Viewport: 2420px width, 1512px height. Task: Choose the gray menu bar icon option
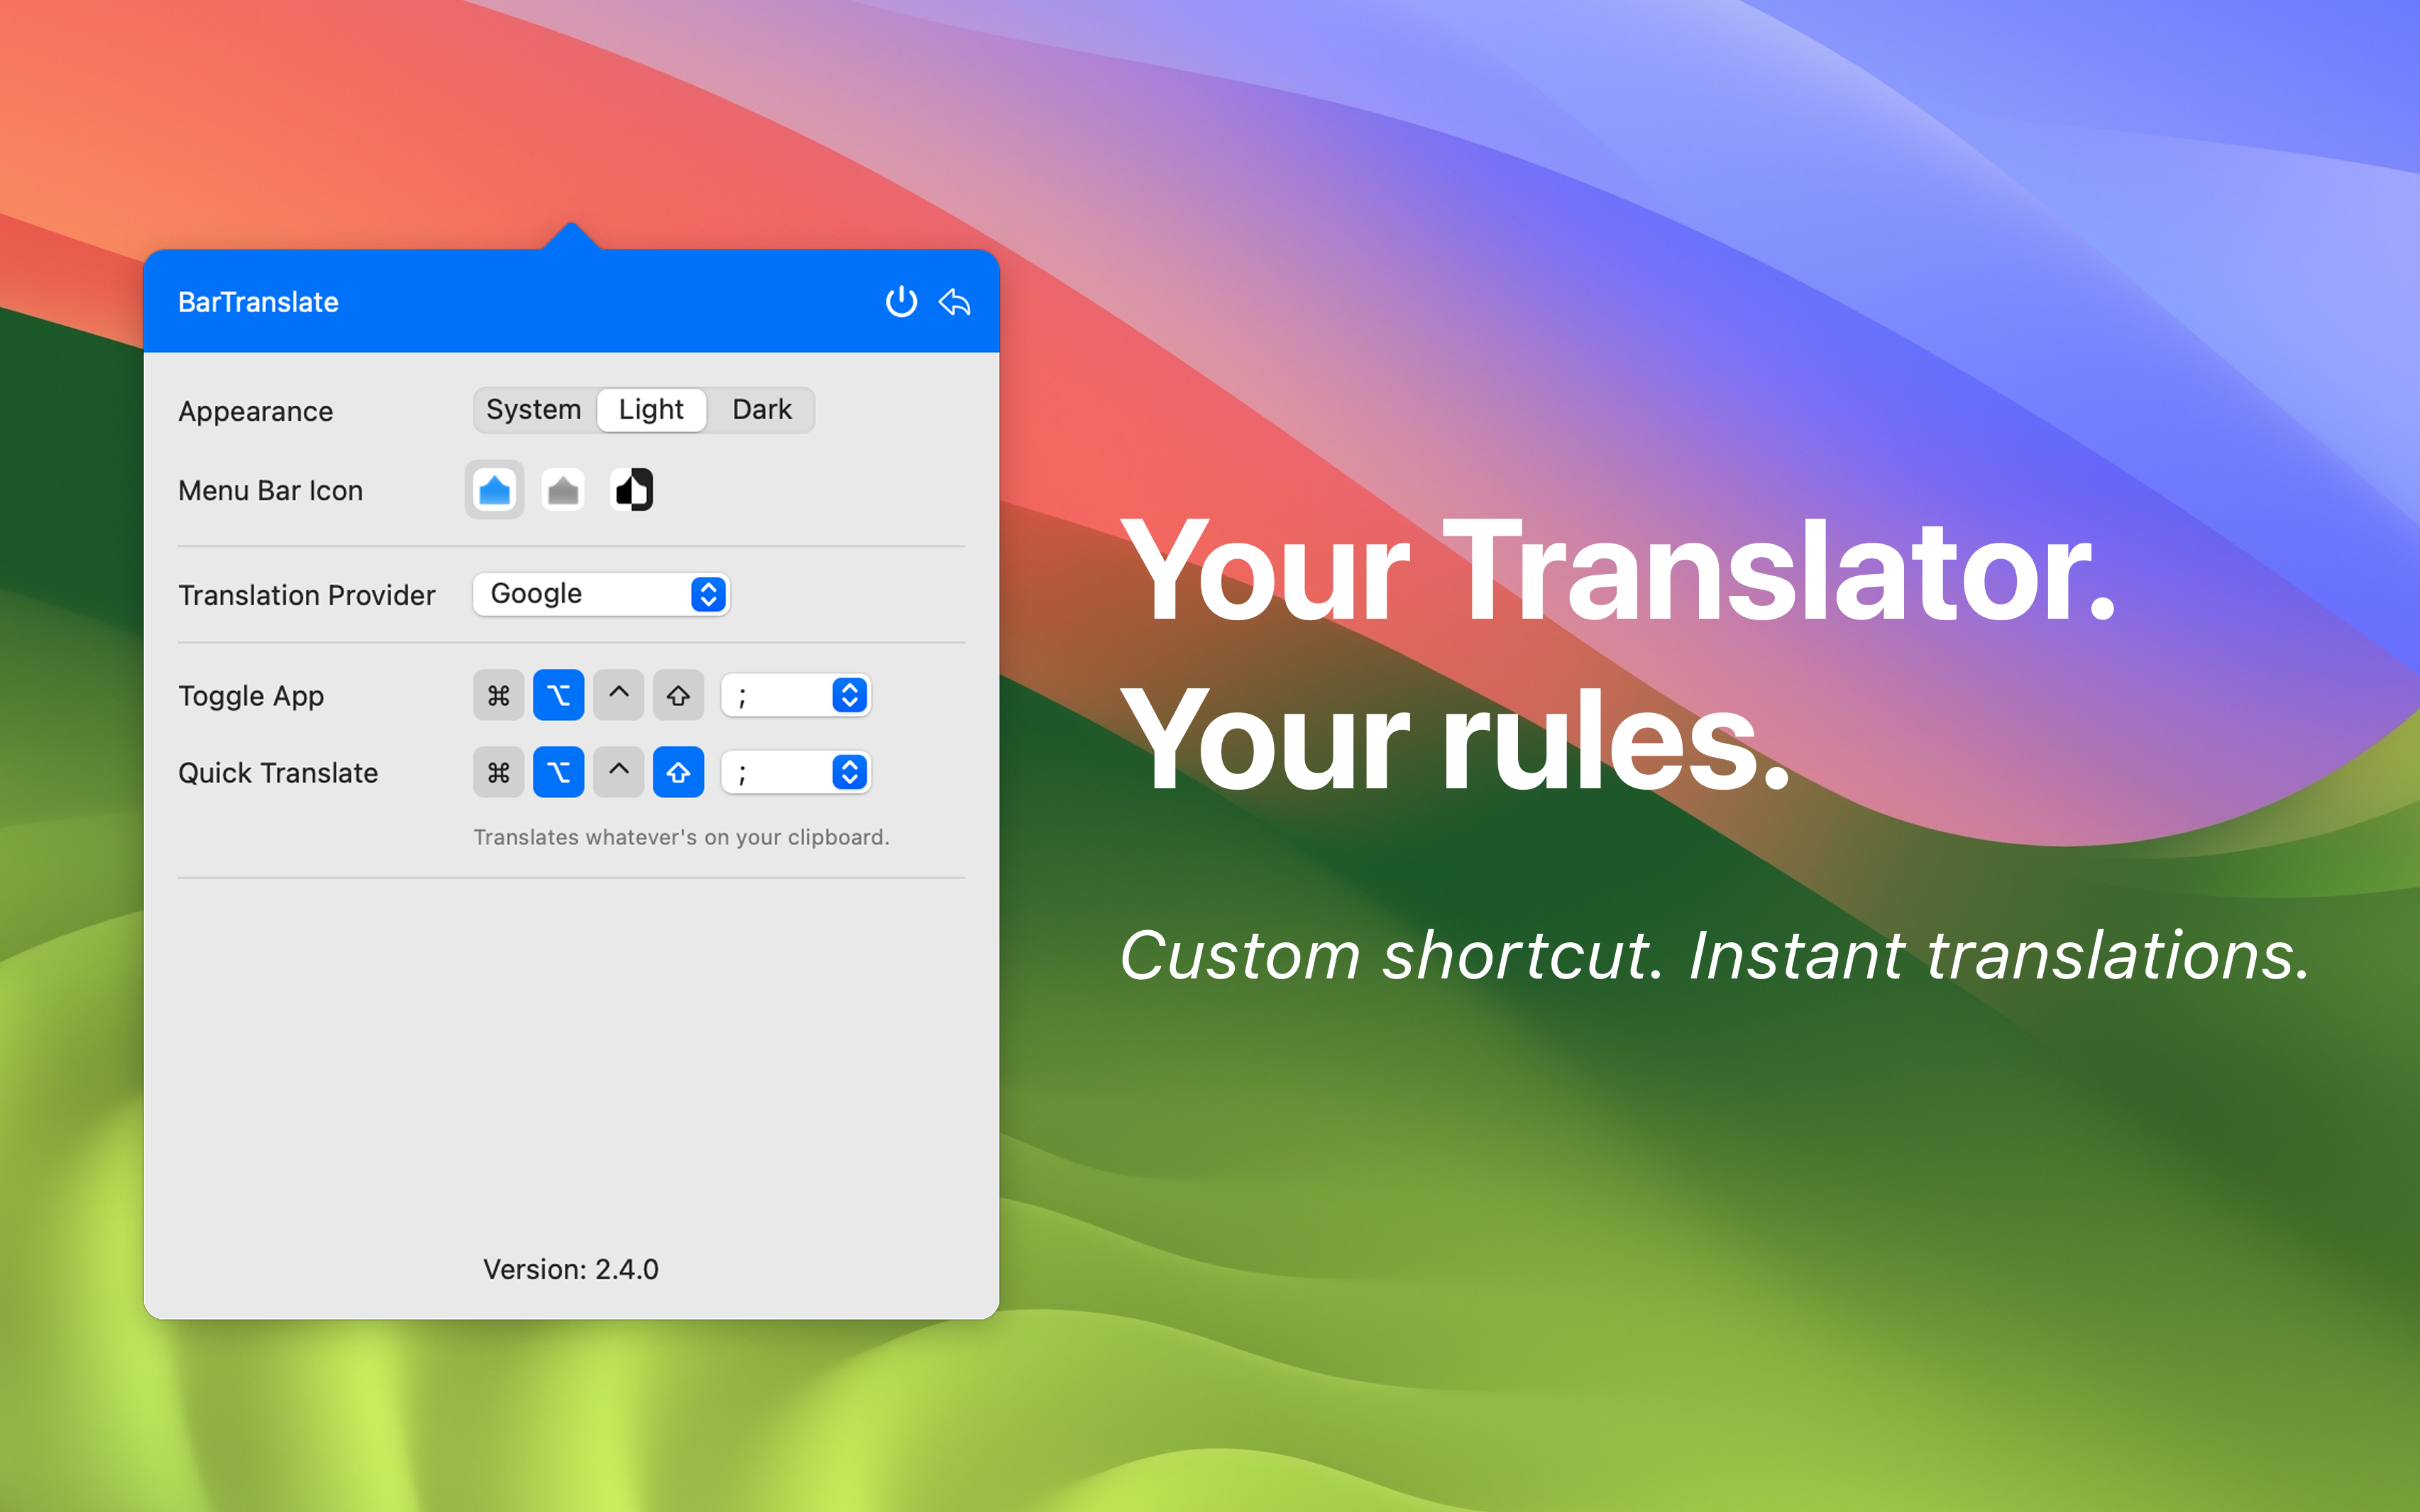click(x=563, y=490)
